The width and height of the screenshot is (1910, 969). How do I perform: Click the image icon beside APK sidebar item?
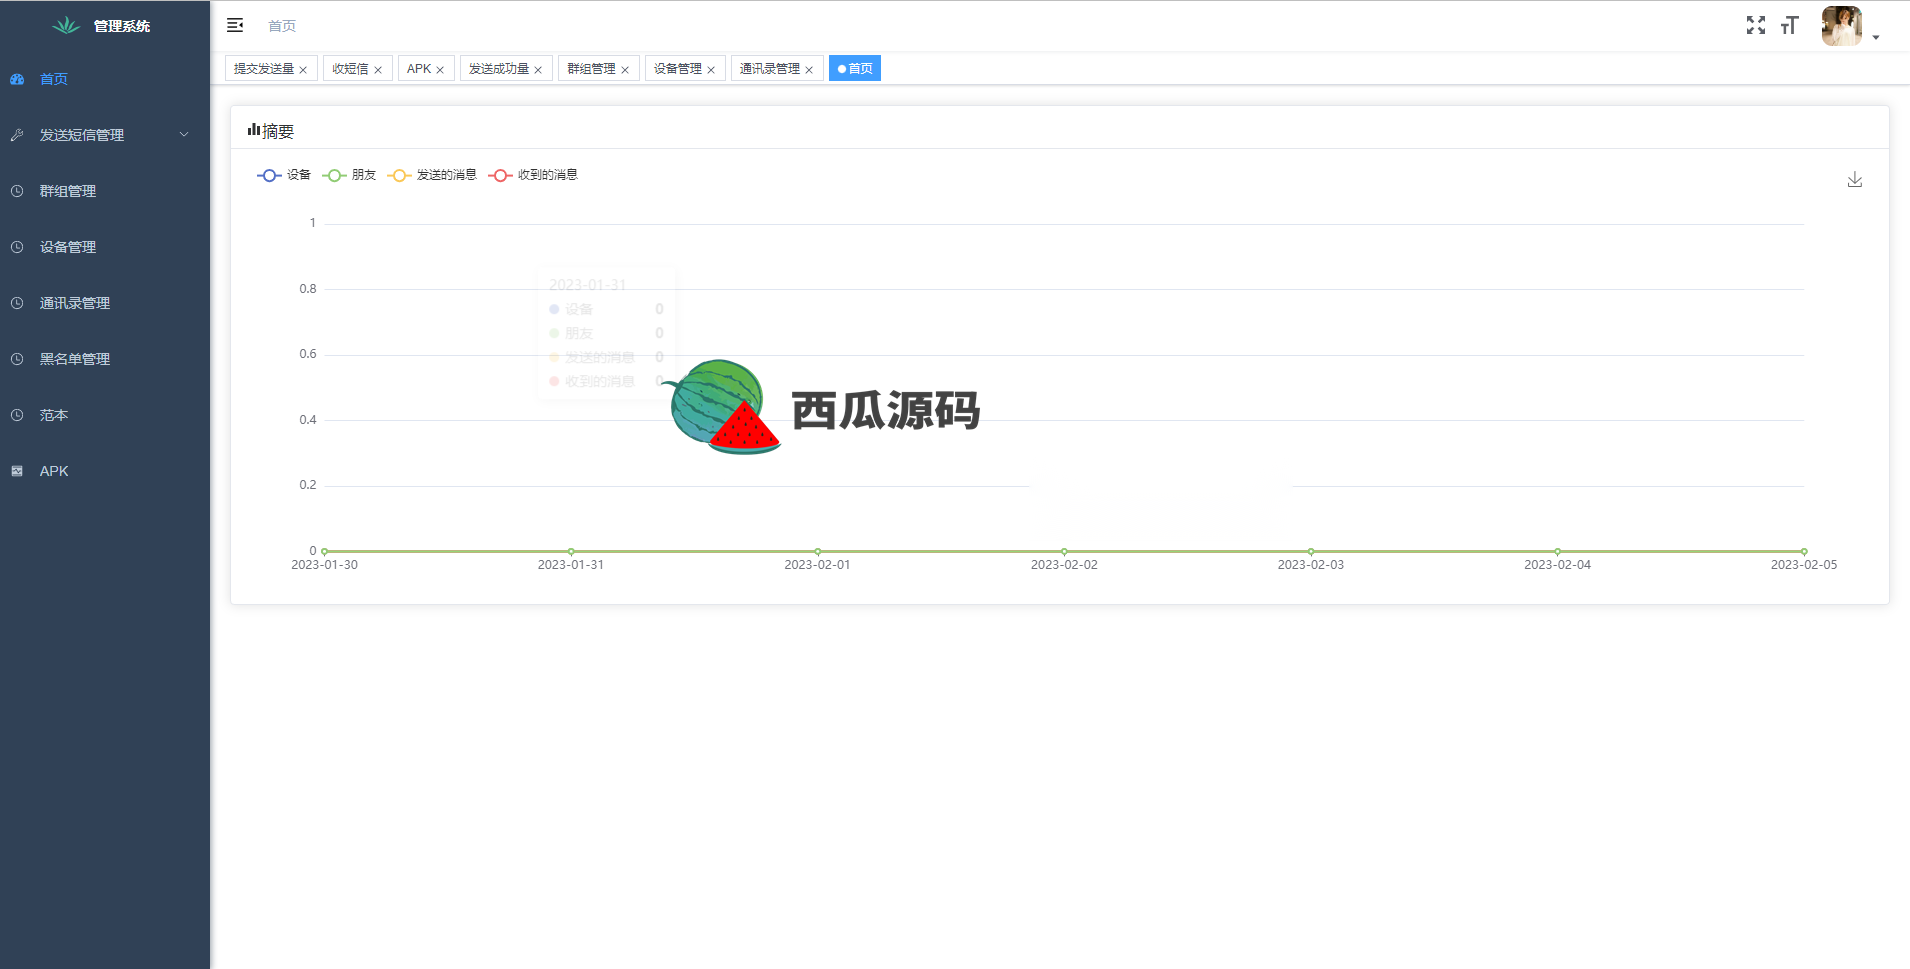(x=17, y=471)
